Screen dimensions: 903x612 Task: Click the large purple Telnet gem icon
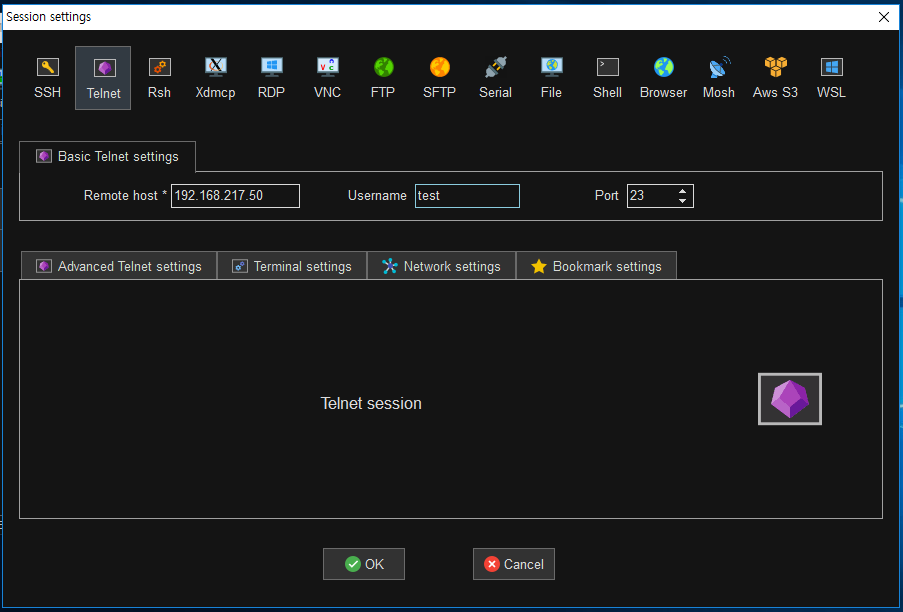coord(790,399)
